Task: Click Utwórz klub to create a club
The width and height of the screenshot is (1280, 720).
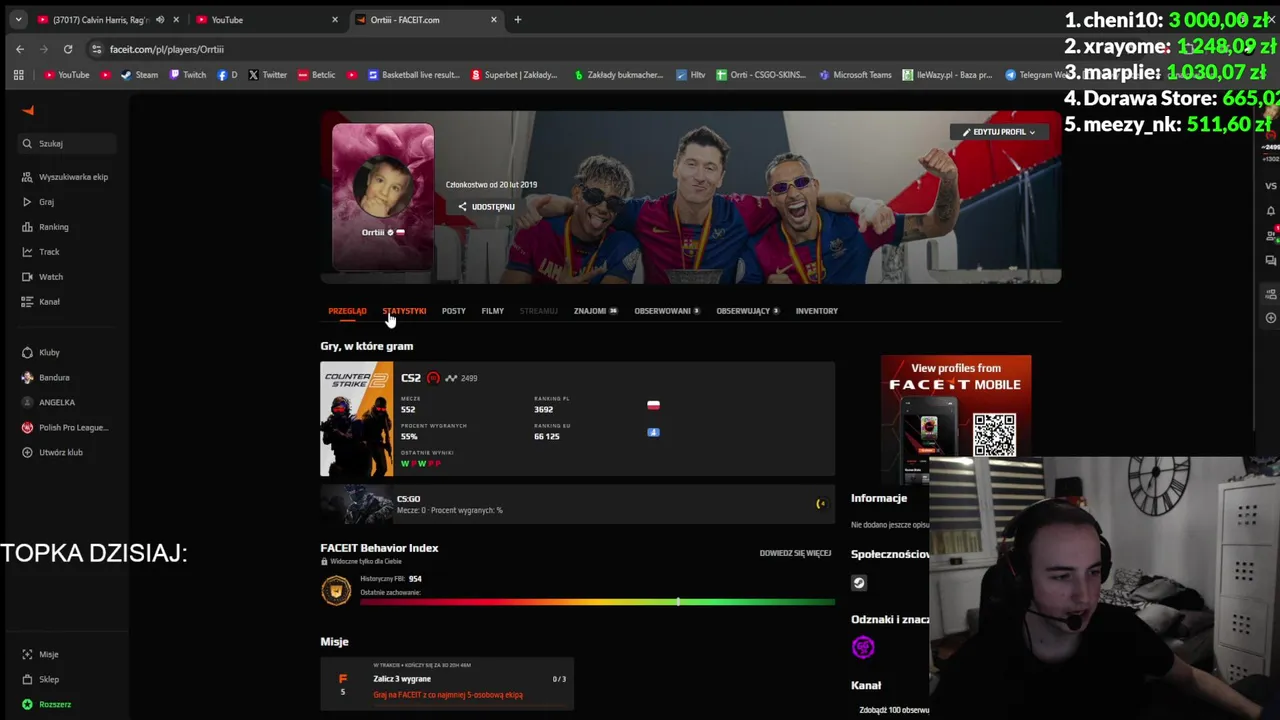Action: pos(52,453)
